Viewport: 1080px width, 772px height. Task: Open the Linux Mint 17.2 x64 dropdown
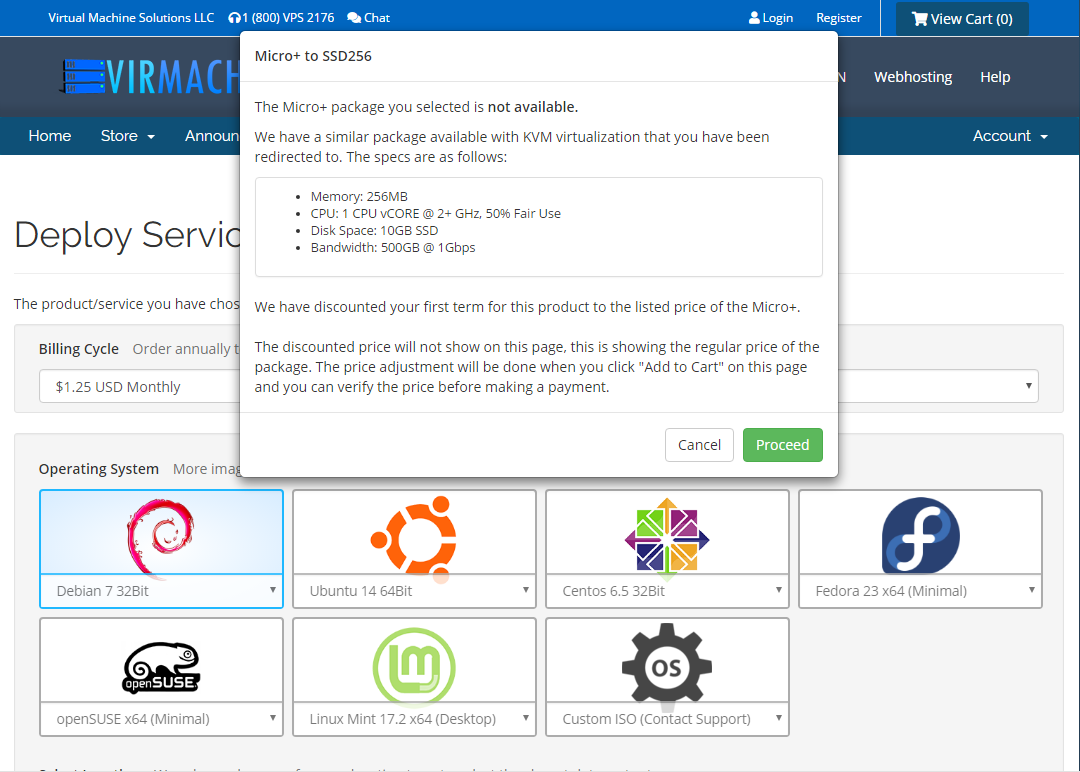(414, 719)
